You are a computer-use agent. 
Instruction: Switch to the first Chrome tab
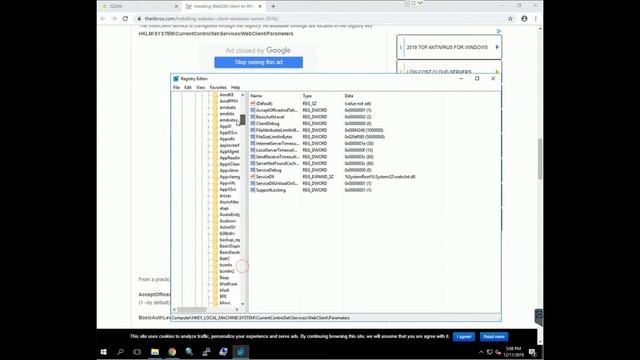tap(140, 6)
